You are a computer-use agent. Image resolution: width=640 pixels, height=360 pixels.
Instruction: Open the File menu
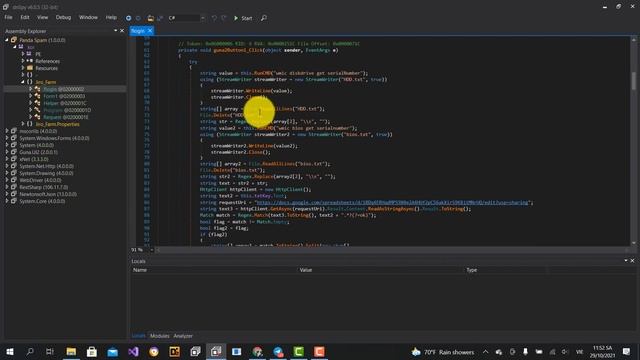point(8,18)
